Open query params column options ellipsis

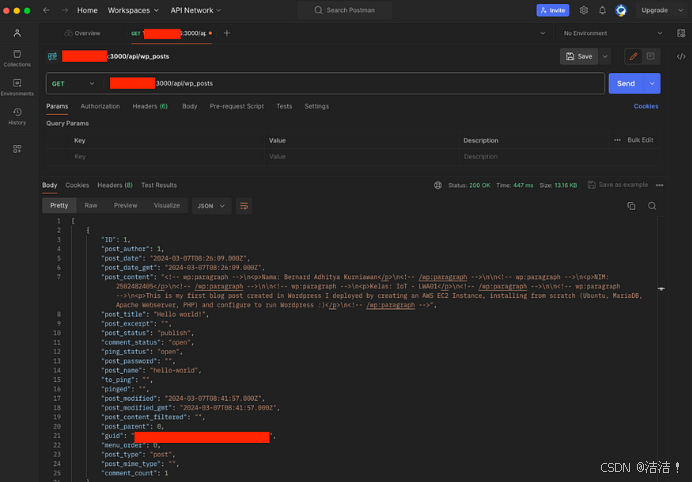tap(617, 140)
